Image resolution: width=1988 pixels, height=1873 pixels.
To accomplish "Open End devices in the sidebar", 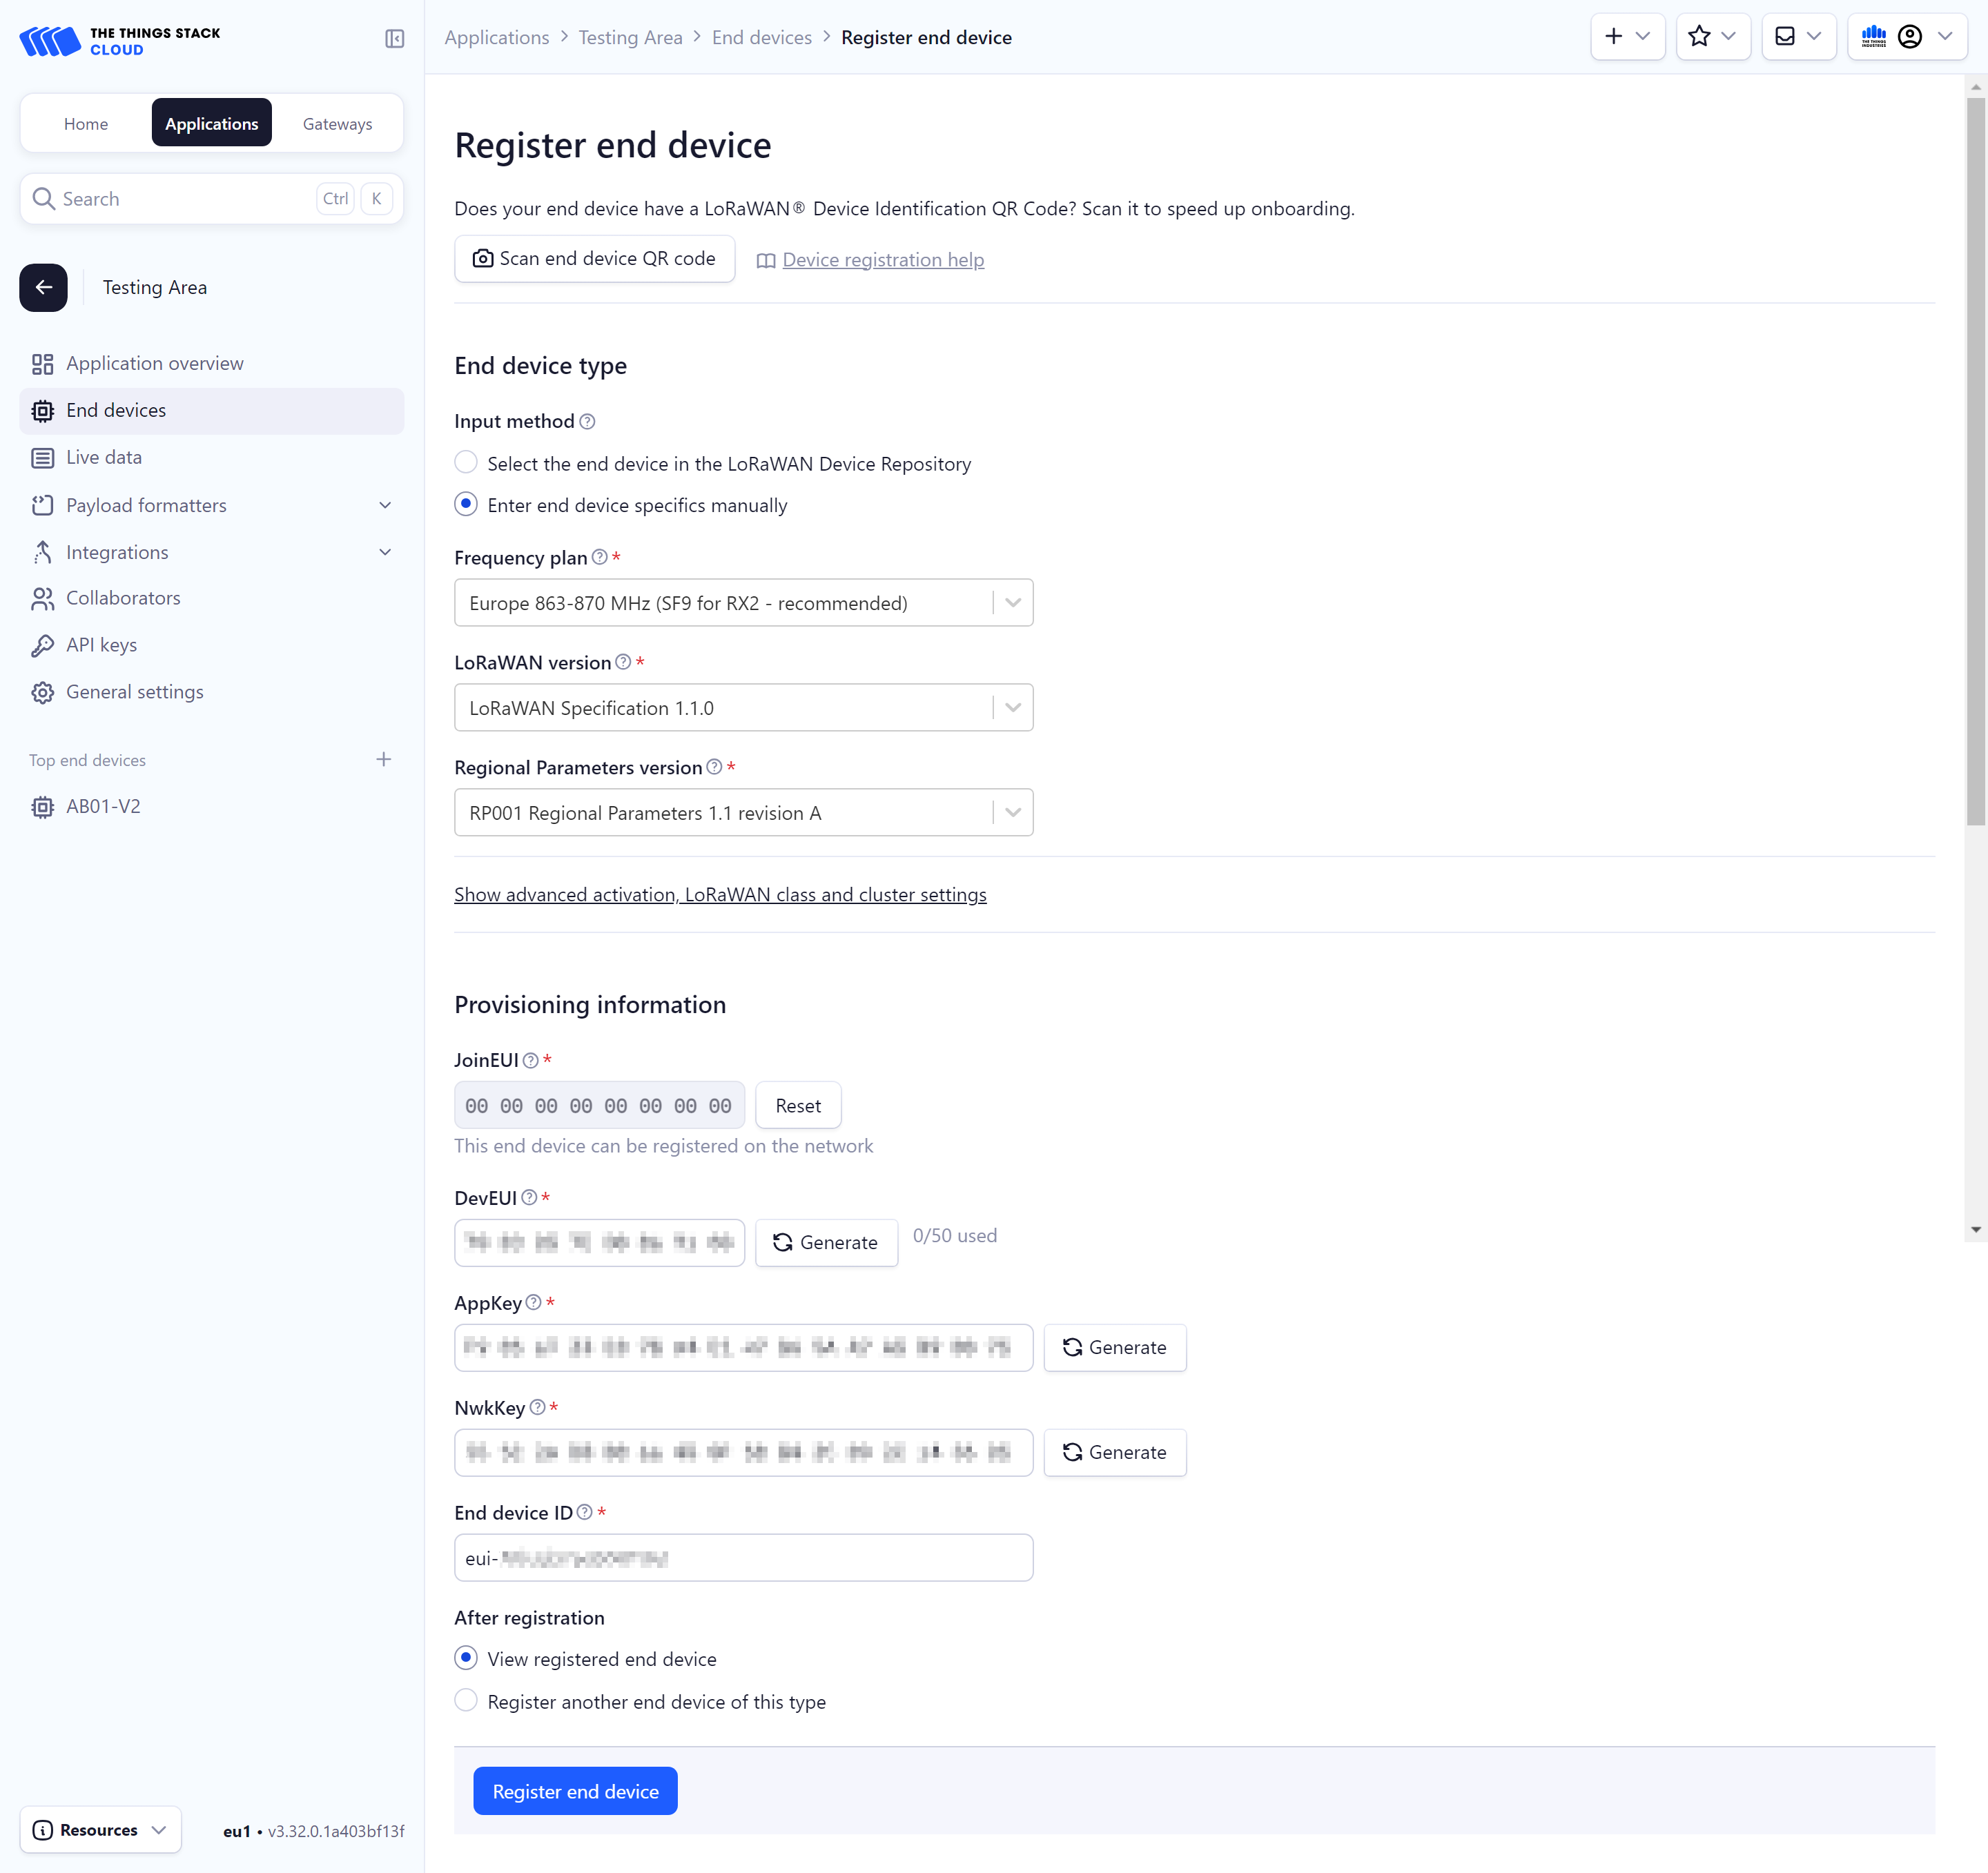I will pos(116,410).
